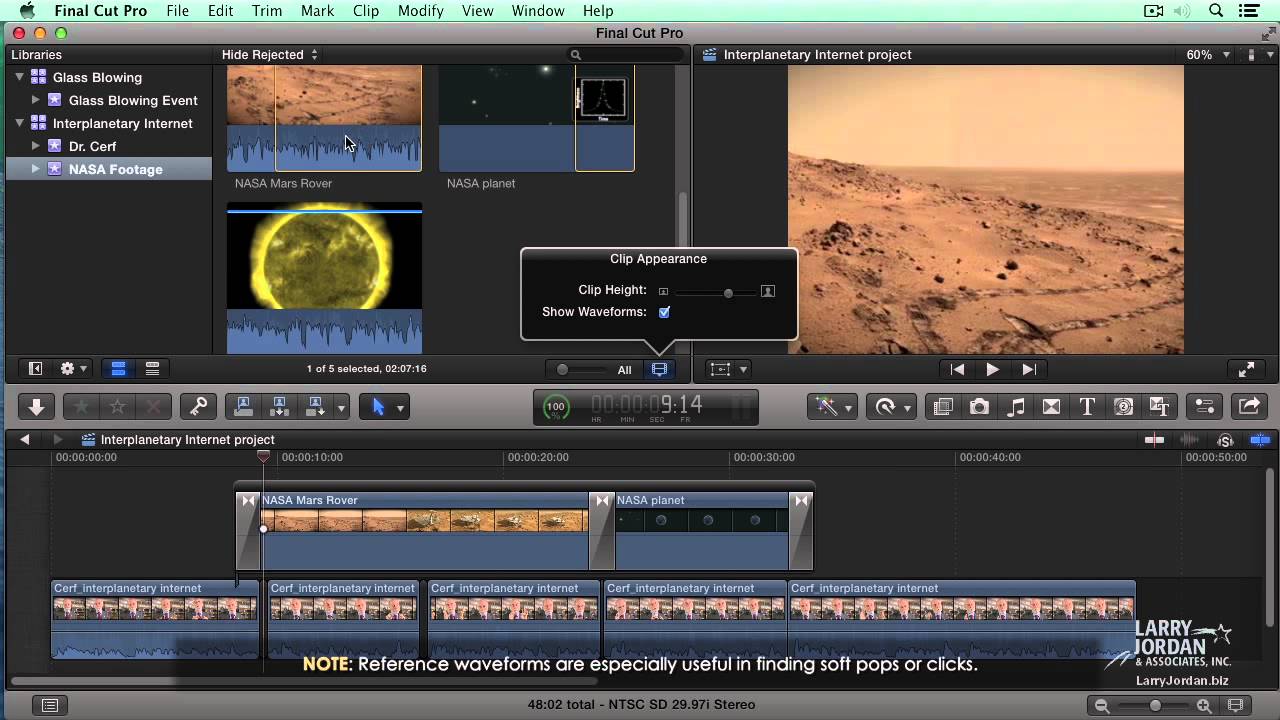
Task: Expand the NASA Footage event
Action: tap(36, 169)
